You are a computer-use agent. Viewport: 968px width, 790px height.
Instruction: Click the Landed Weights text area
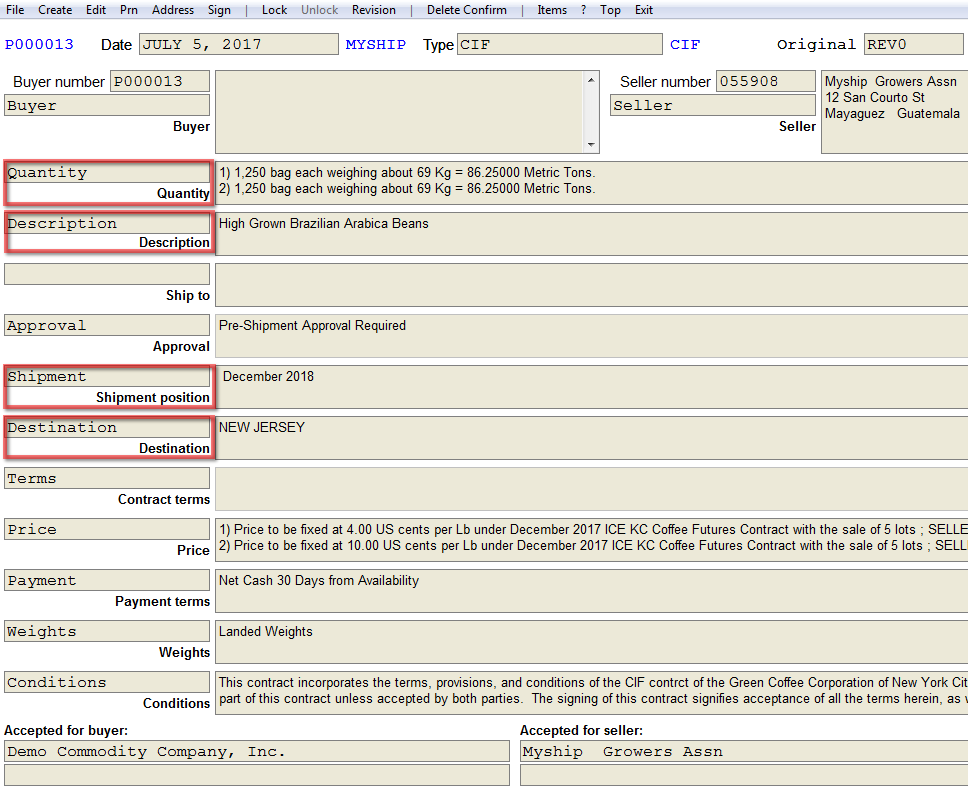591,642
